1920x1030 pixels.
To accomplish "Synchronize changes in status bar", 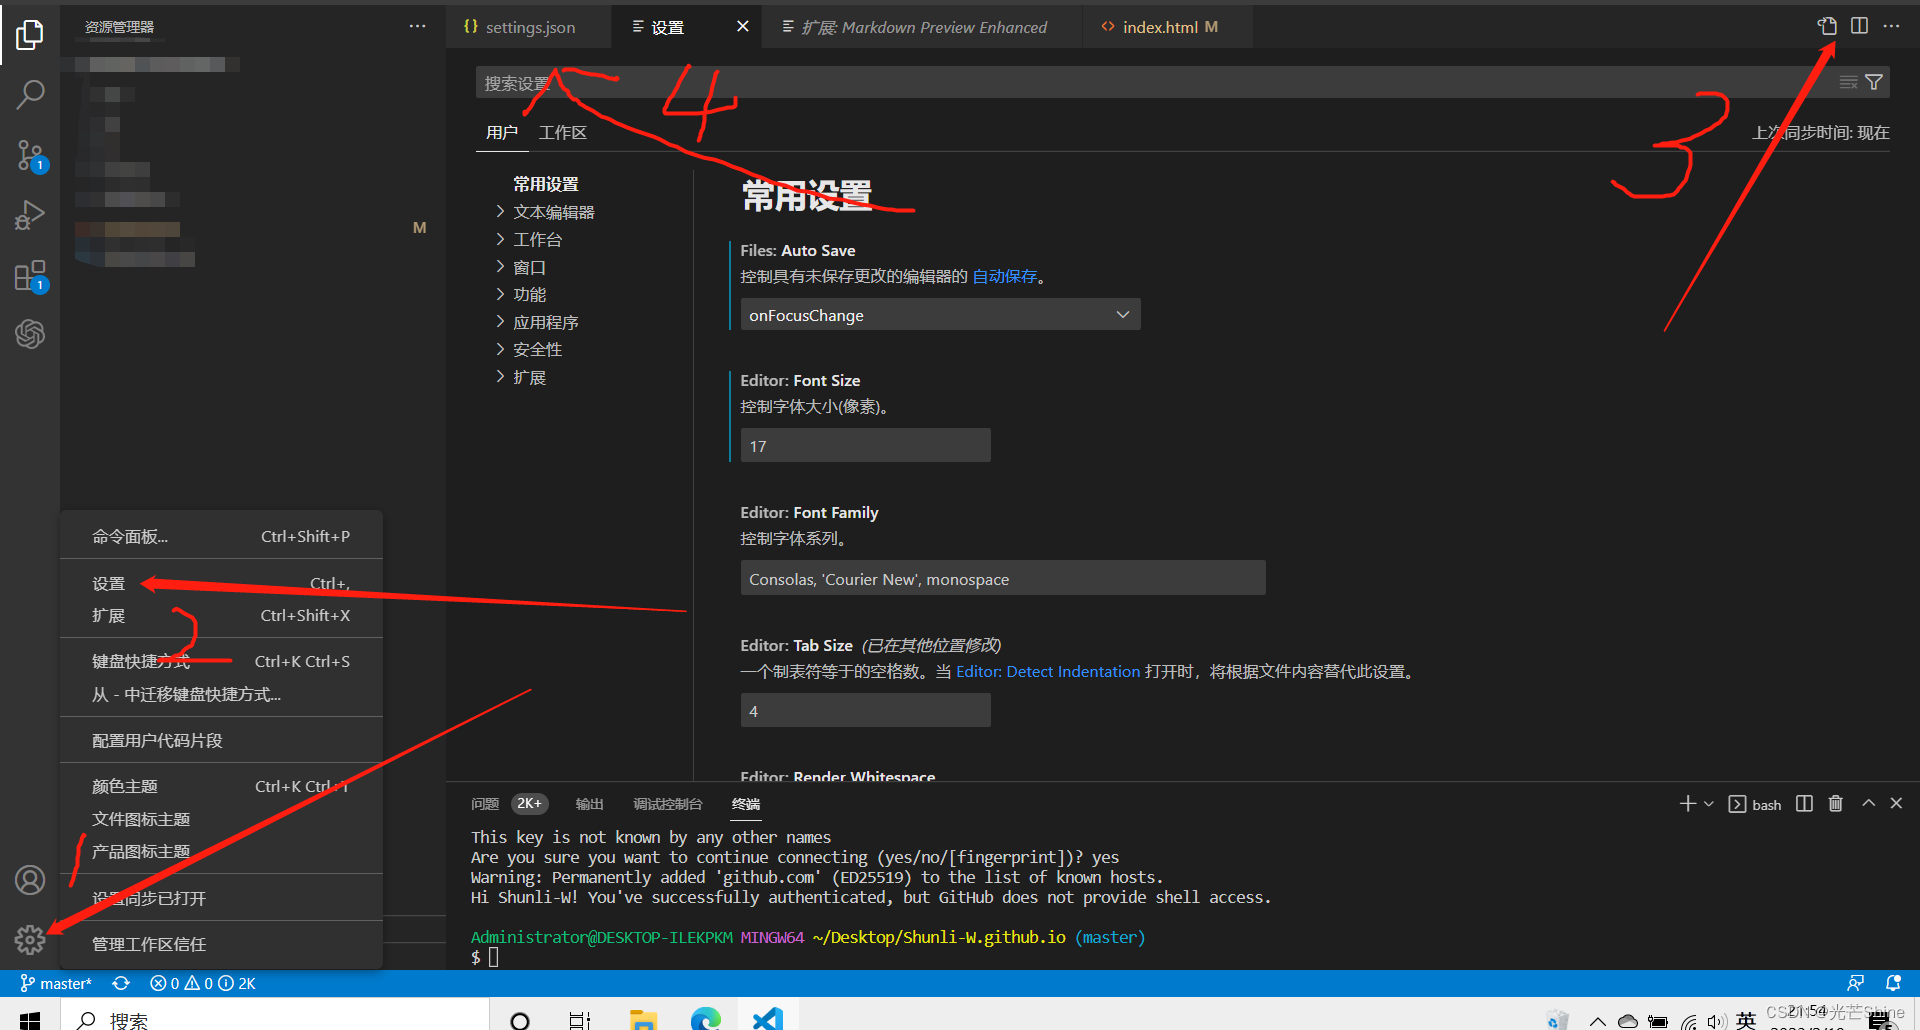I will pos(121,984).
